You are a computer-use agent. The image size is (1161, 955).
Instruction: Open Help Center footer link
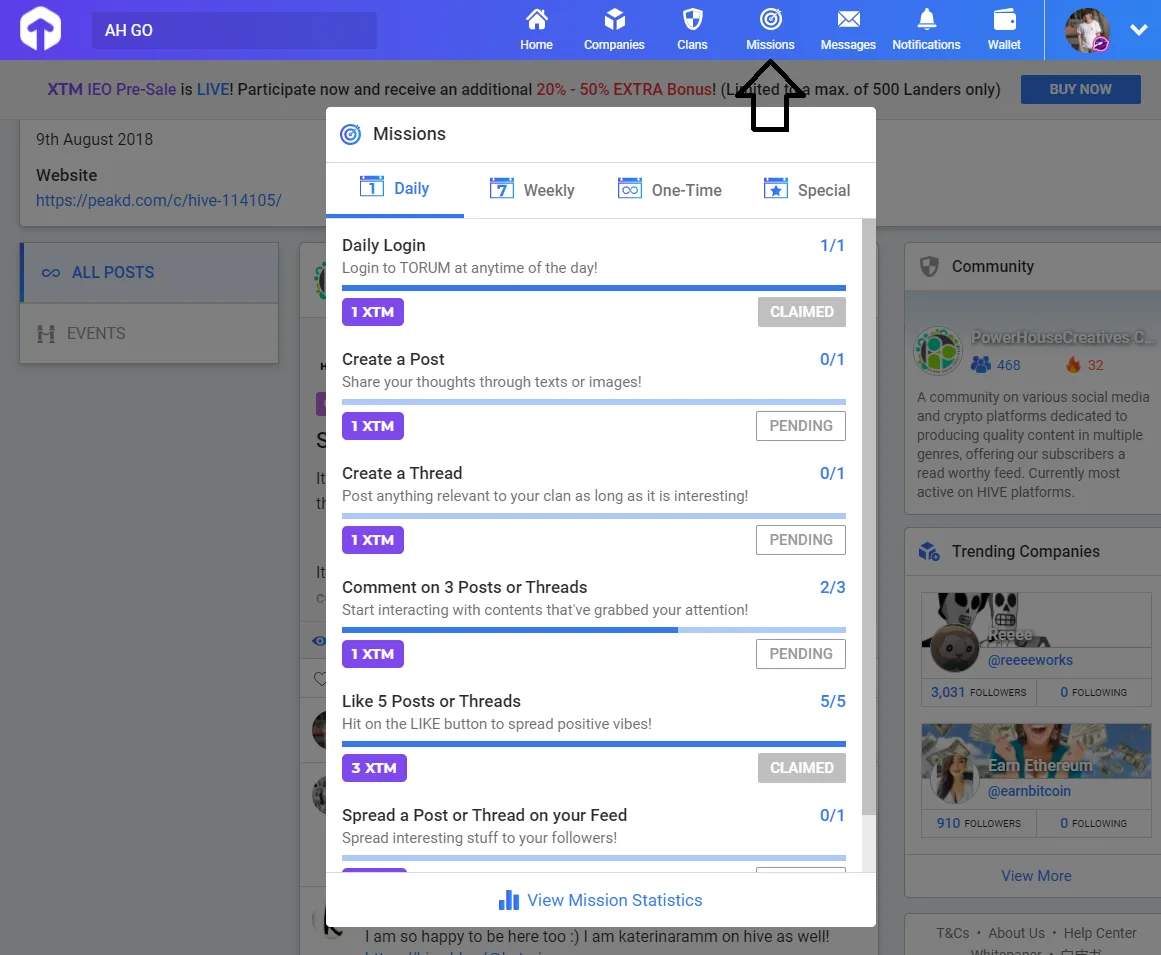[1100, 933]
